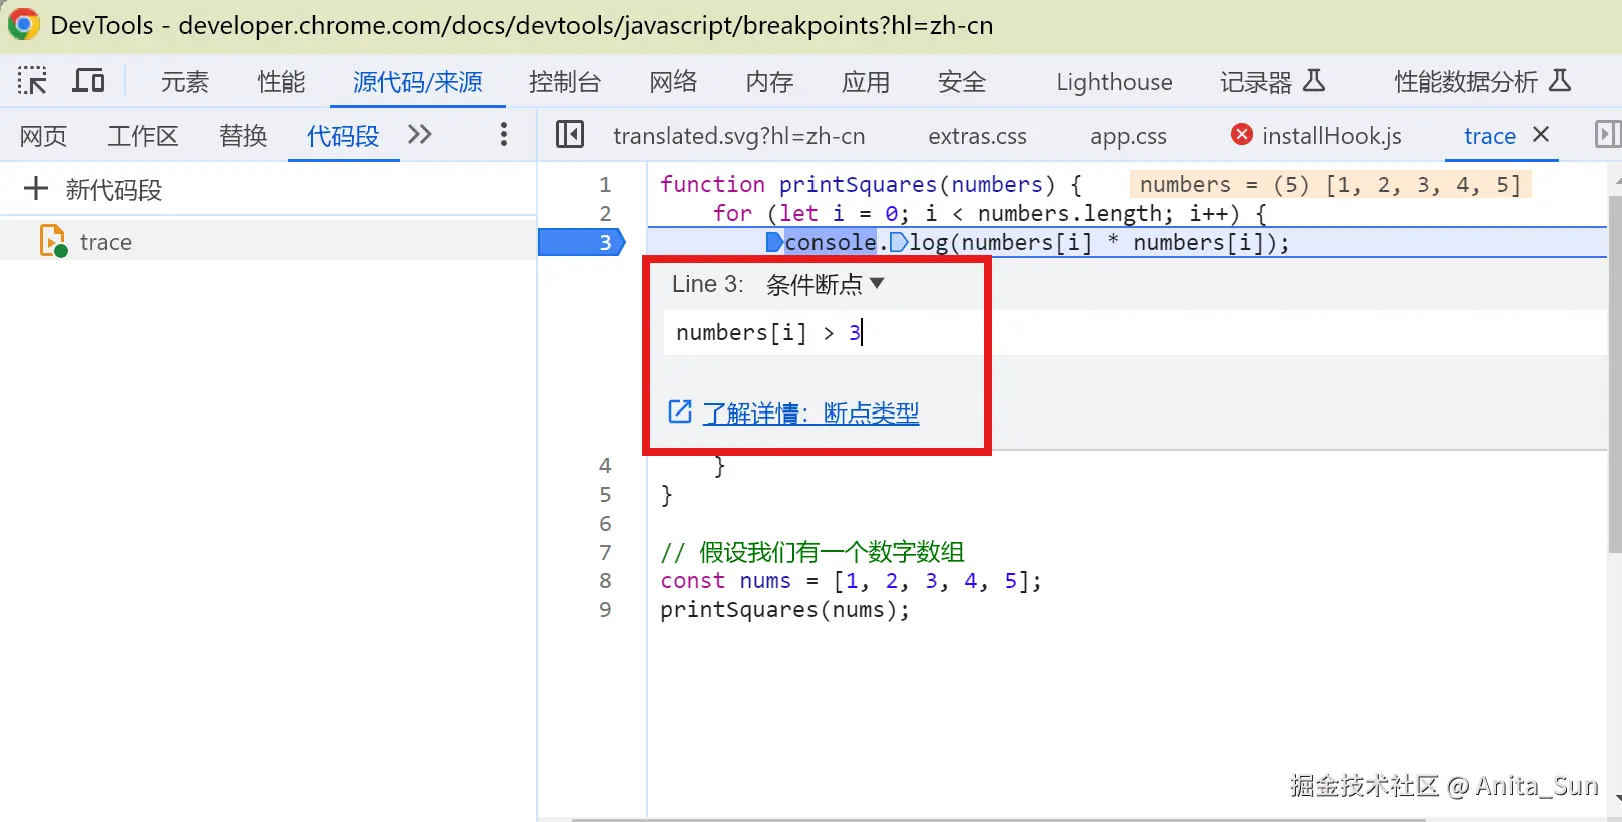Click line number 5 in gutter
1622x822 pixels.
tap(604, 495)
